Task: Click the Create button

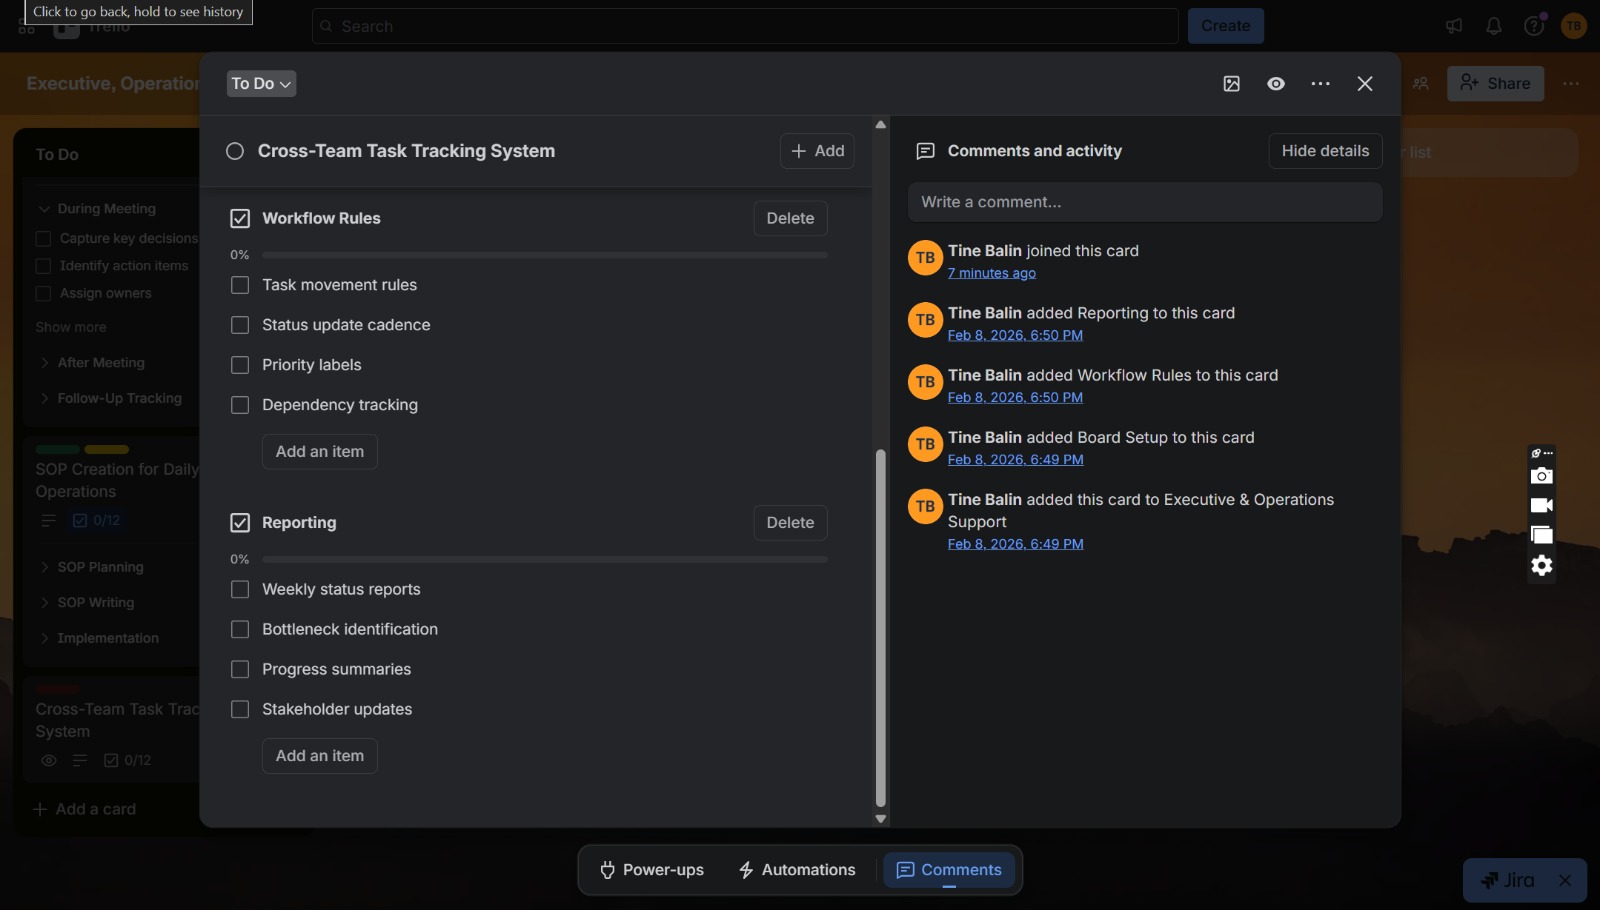Action: pyautogui.click(x=1226, y=26)
